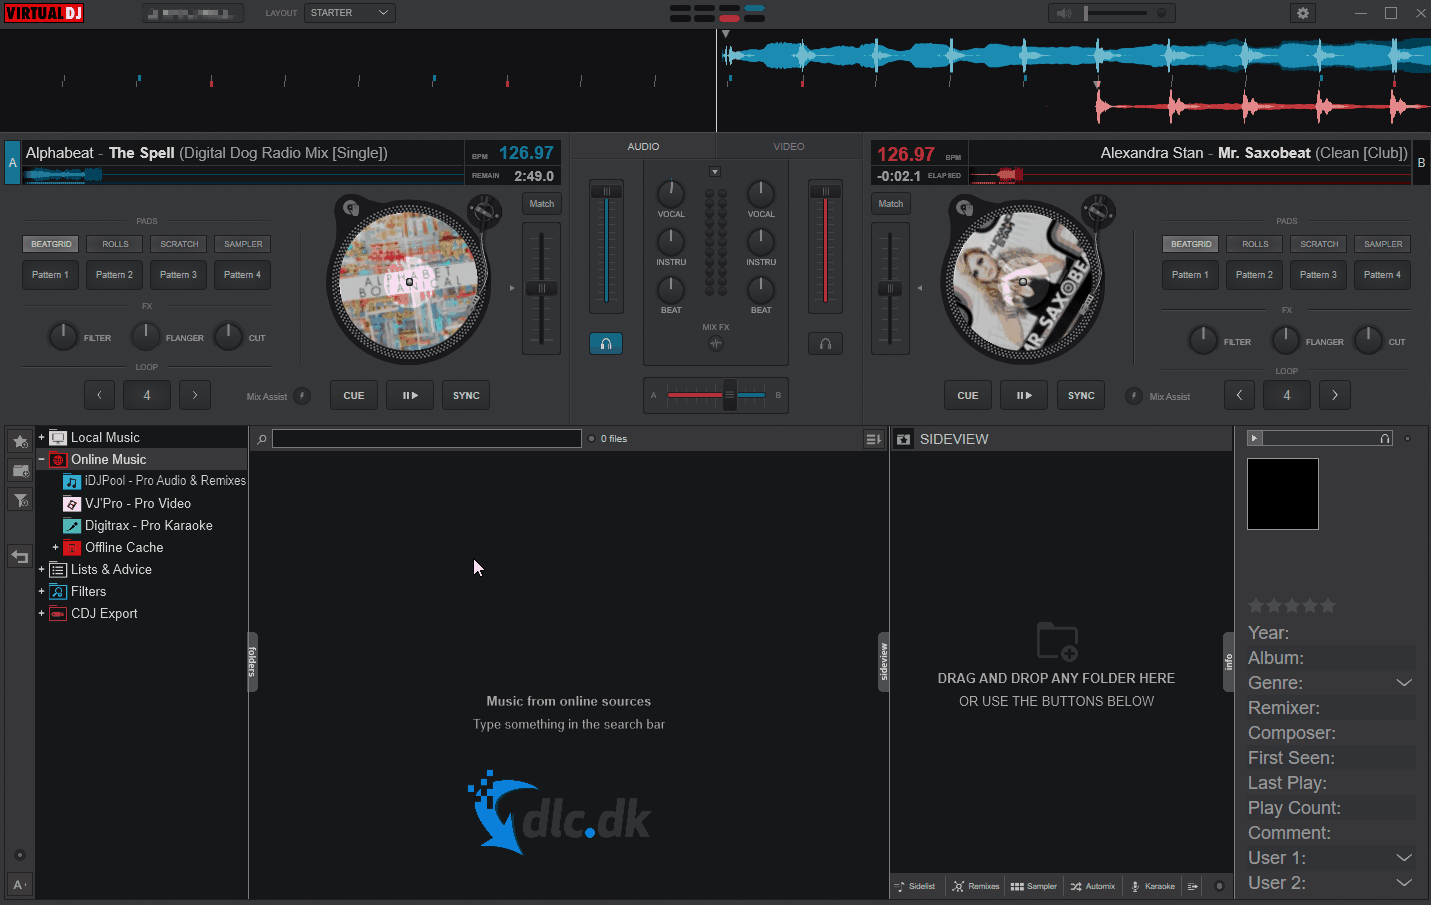Click the add virtual folder icon in the sidebar
The image size is (1431, 905).
[x=20, y=470]
